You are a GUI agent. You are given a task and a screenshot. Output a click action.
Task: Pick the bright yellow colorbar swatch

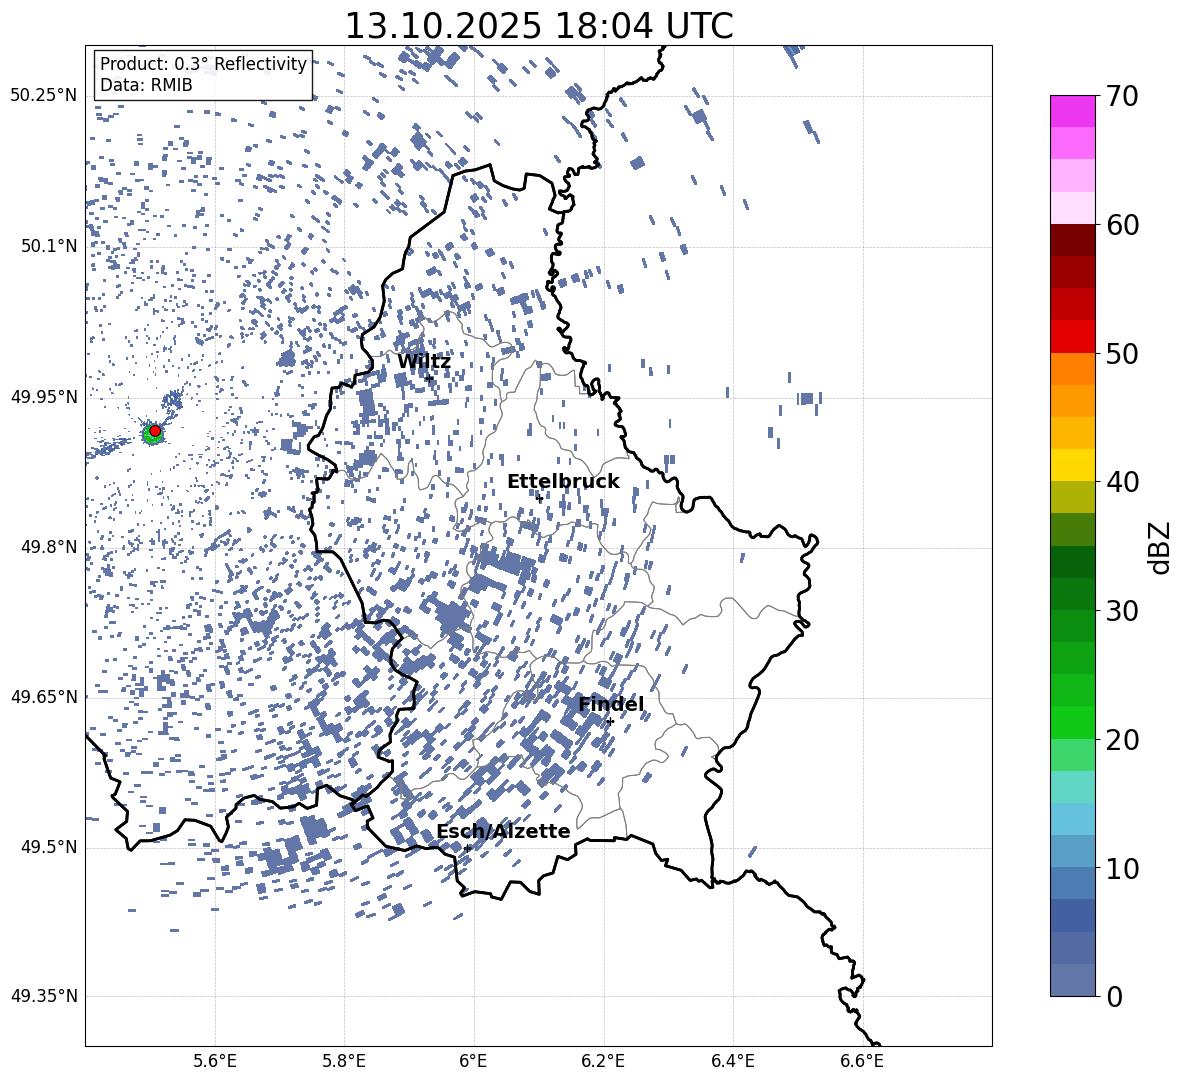tap(1072, 465)
